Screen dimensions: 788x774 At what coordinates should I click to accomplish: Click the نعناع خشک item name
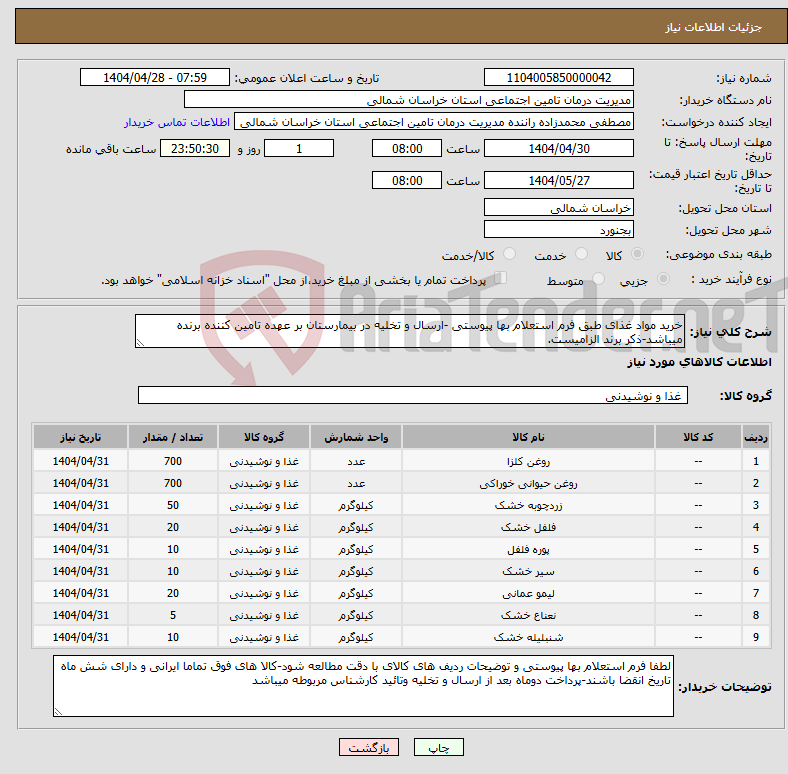[528, 616]
